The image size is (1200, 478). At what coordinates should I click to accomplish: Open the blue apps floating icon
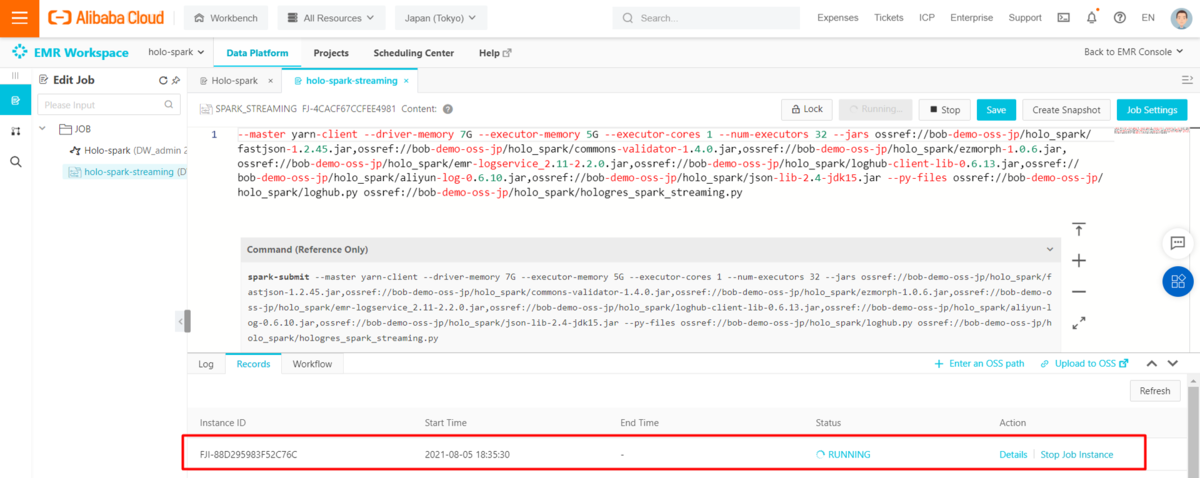(1178, 282)
